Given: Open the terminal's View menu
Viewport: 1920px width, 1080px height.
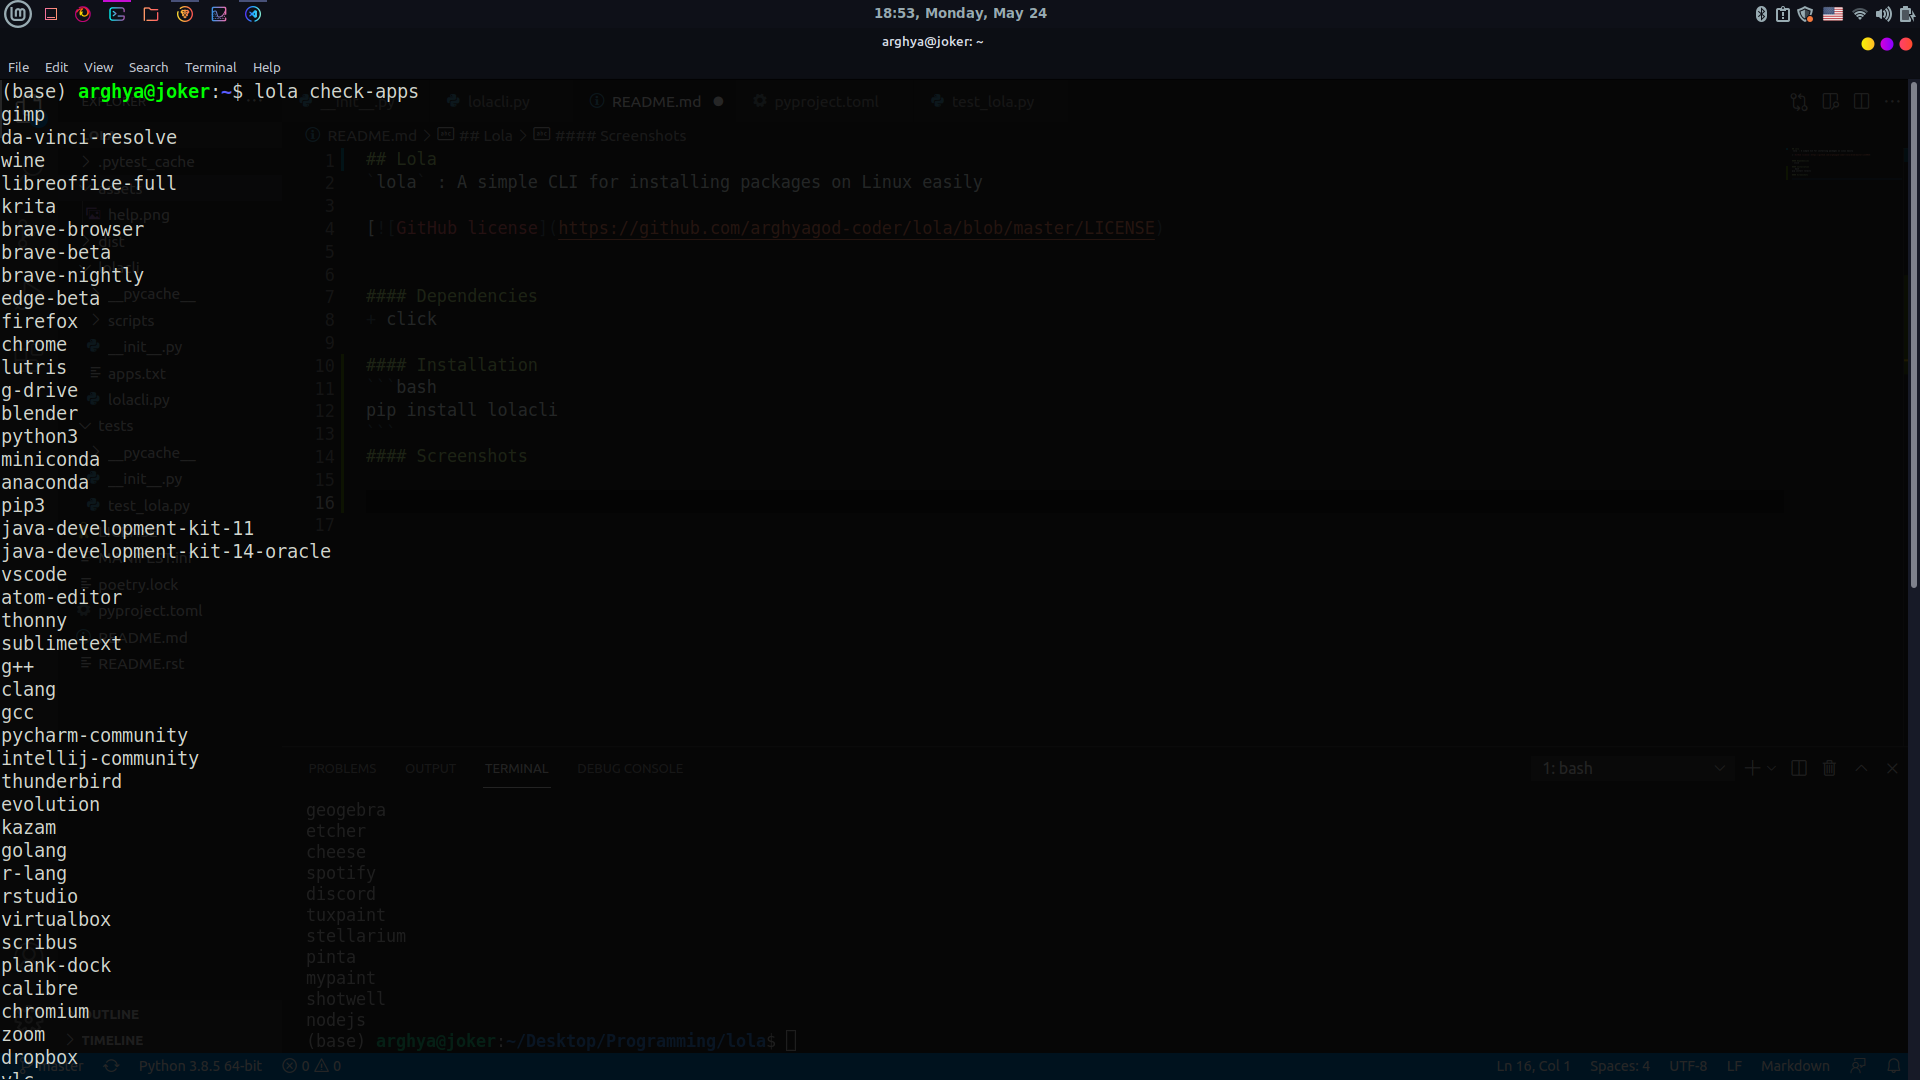Looking at the screenshot, I should (98, 67).
